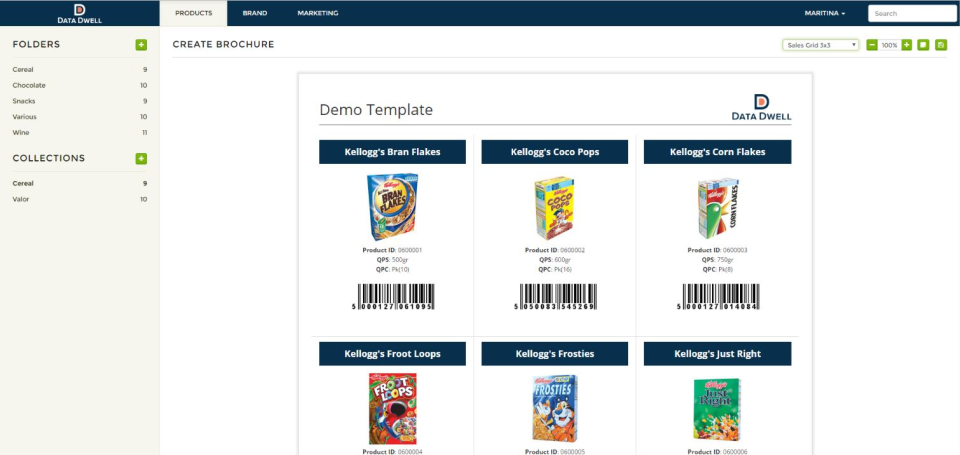Screen dimensions: 960x455
Task: Switch to the Brand tab
Action: coord(255,13)
